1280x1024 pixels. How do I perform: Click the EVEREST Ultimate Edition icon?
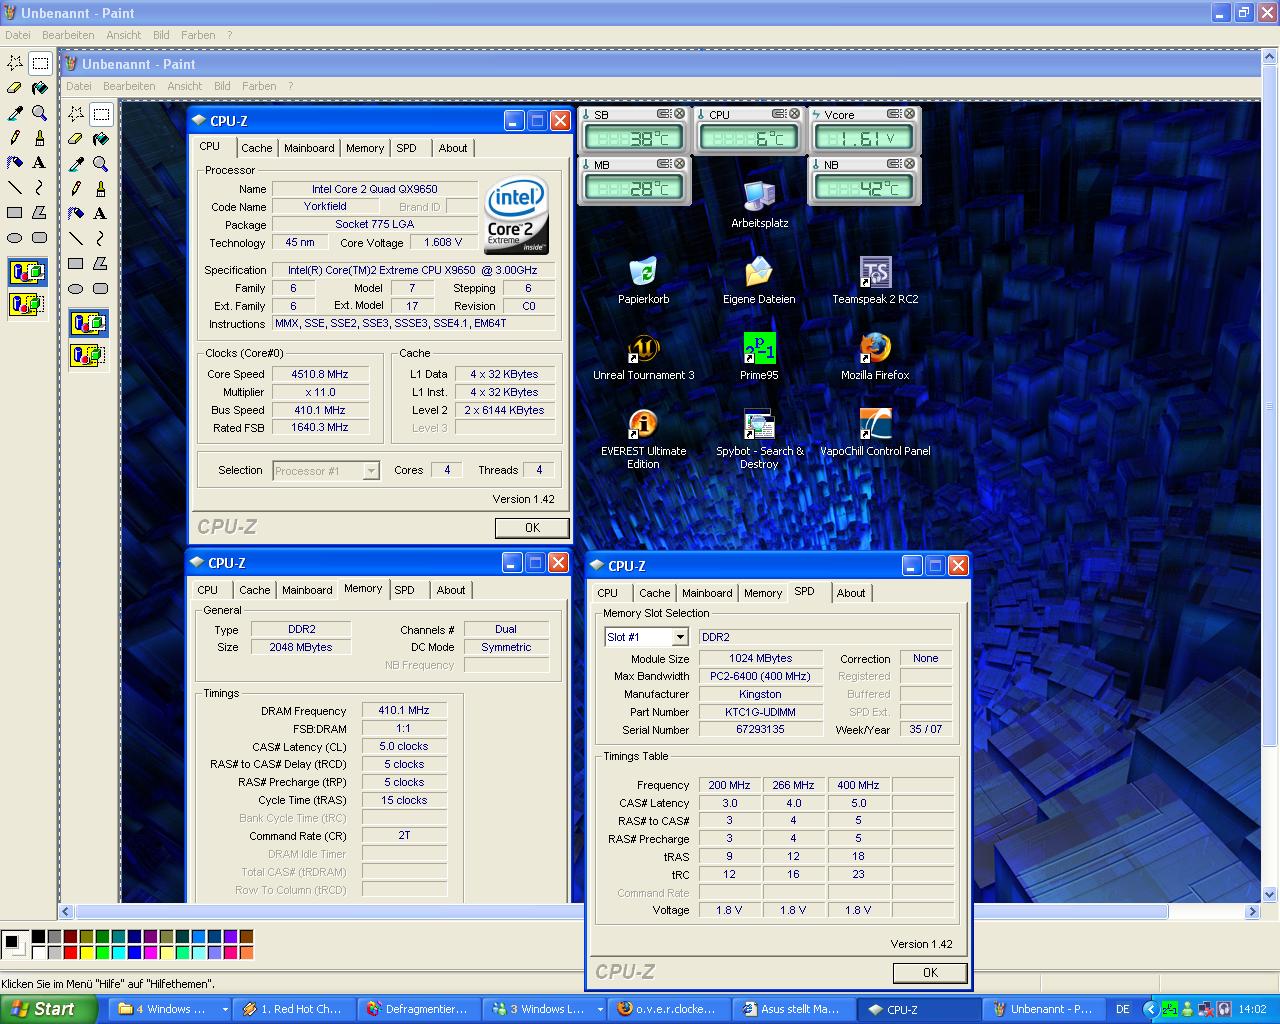point(643,439)
